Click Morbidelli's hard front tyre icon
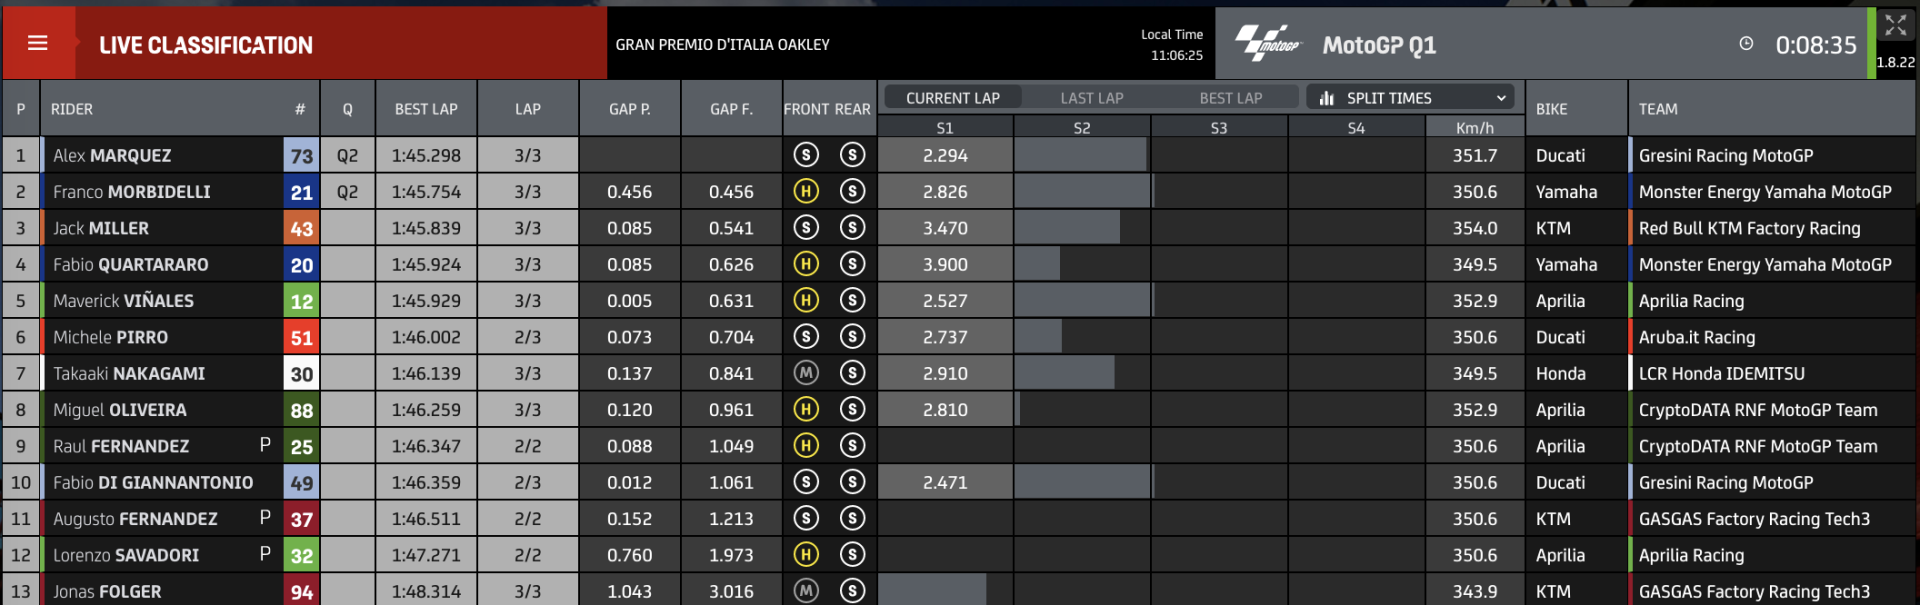Viewport: 1920px width, 605px height. coord(806,191)
